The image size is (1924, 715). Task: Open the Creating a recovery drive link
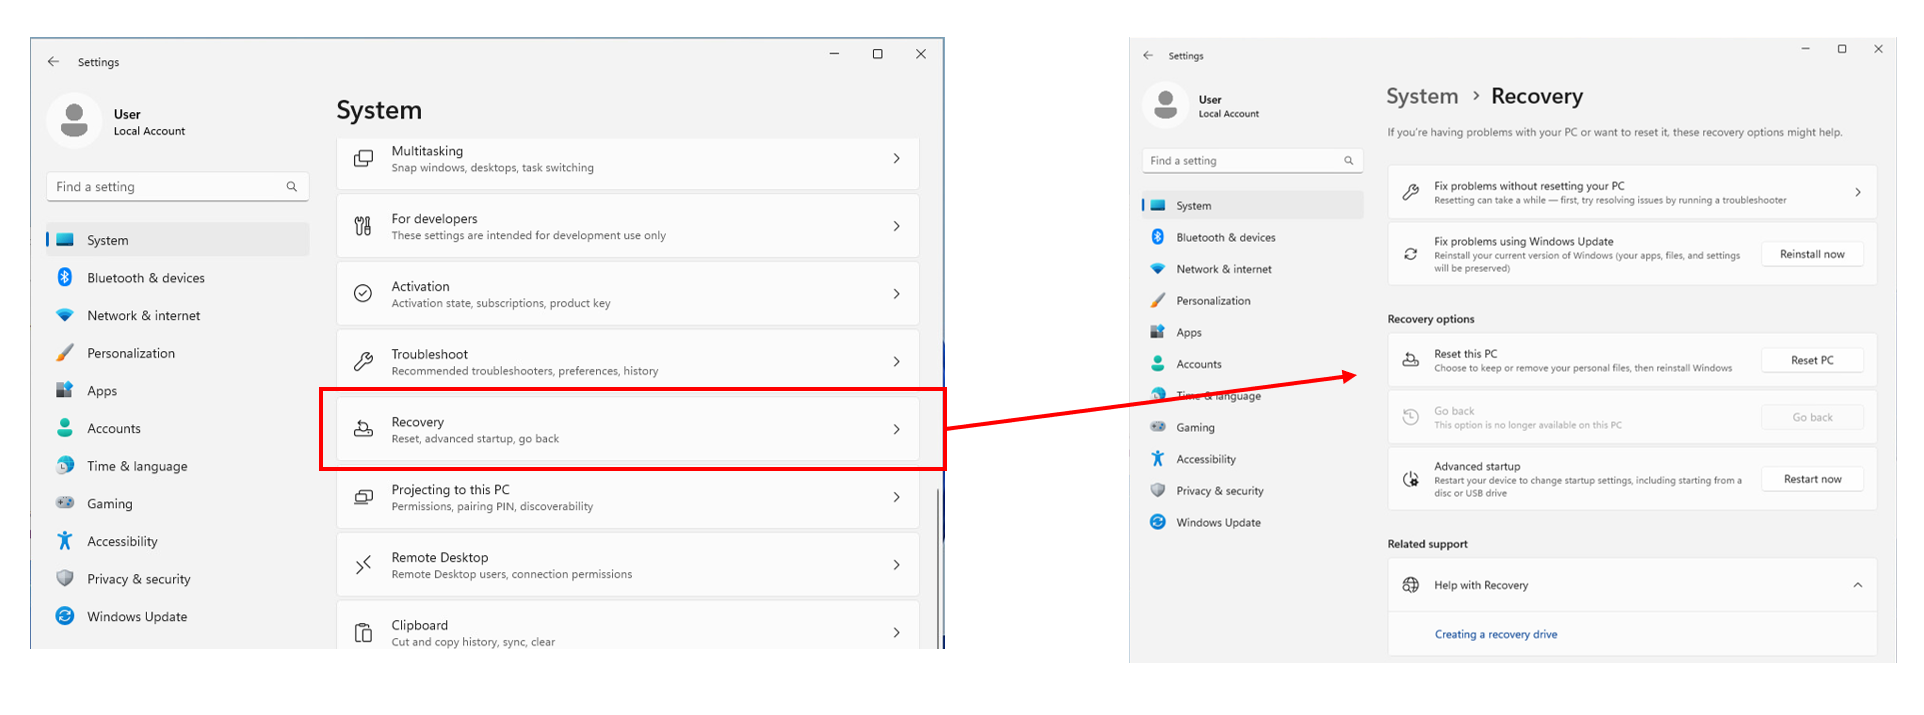[x=1495, y=634]
